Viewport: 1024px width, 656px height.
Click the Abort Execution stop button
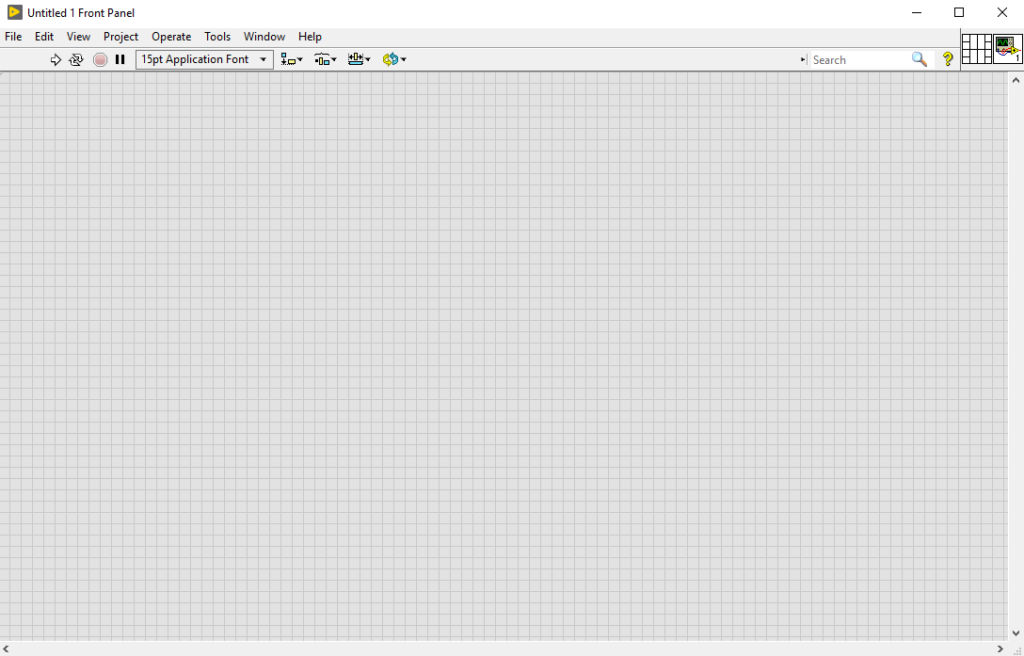(100, 59)
